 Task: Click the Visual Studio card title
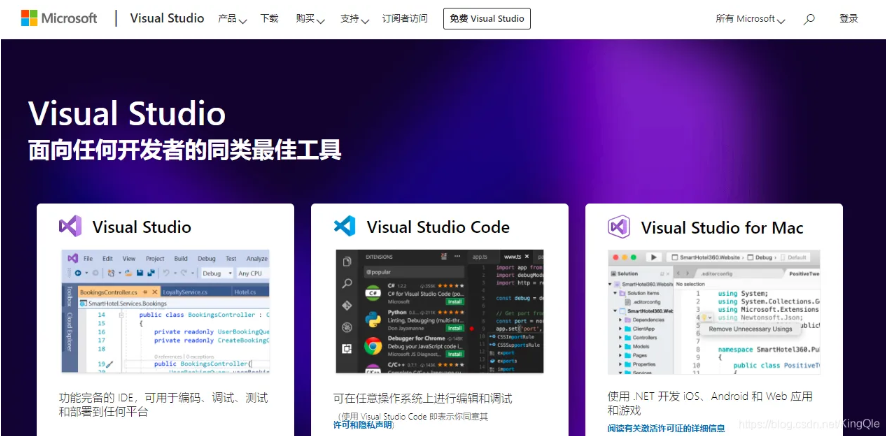pos(142,227)
